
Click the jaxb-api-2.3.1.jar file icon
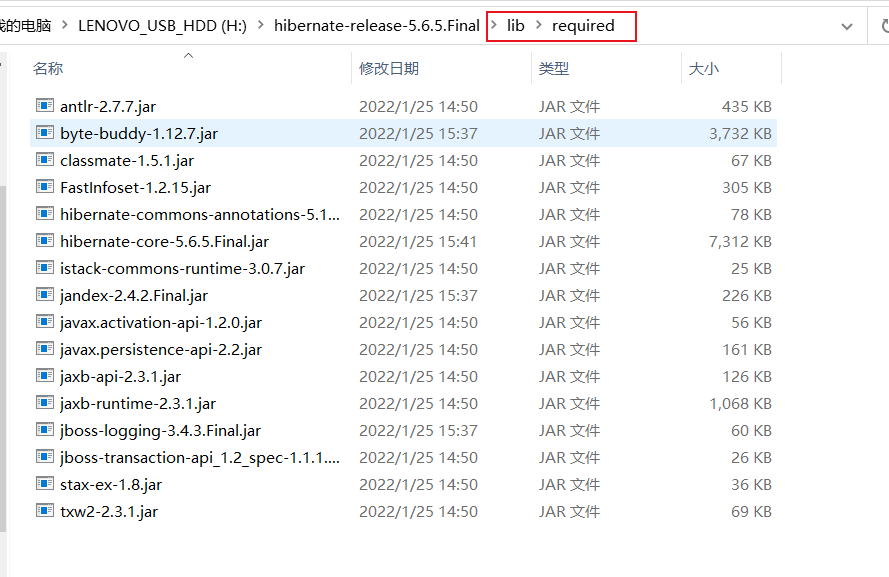(45, 376)
